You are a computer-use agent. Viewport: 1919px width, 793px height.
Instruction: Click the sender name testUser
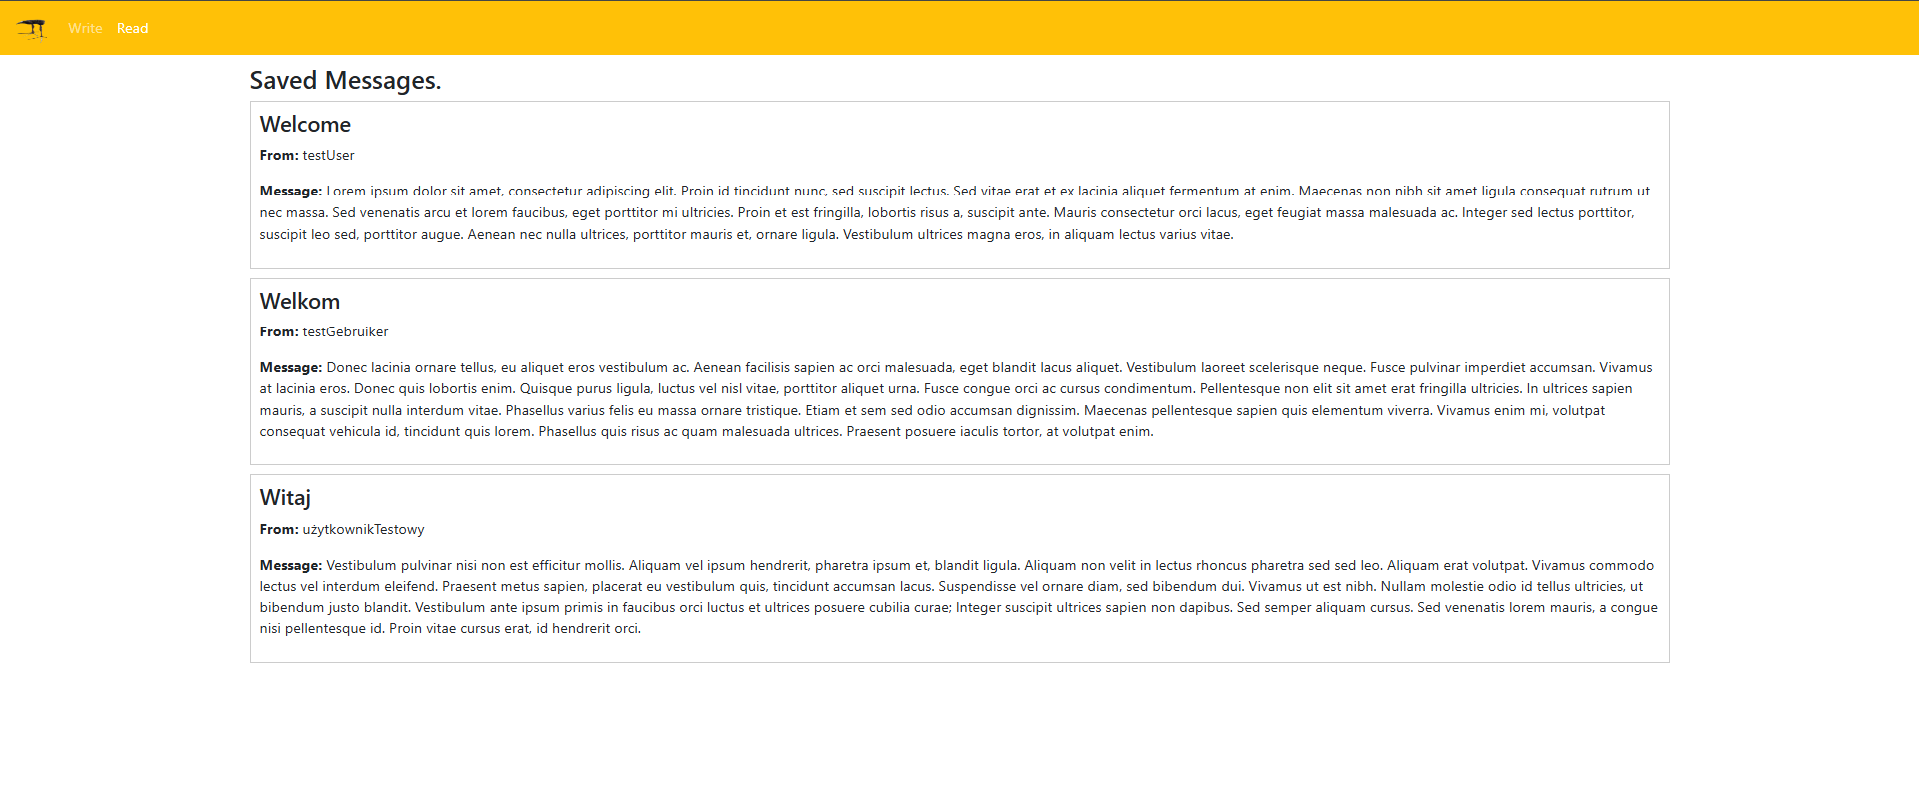(328, 155)
